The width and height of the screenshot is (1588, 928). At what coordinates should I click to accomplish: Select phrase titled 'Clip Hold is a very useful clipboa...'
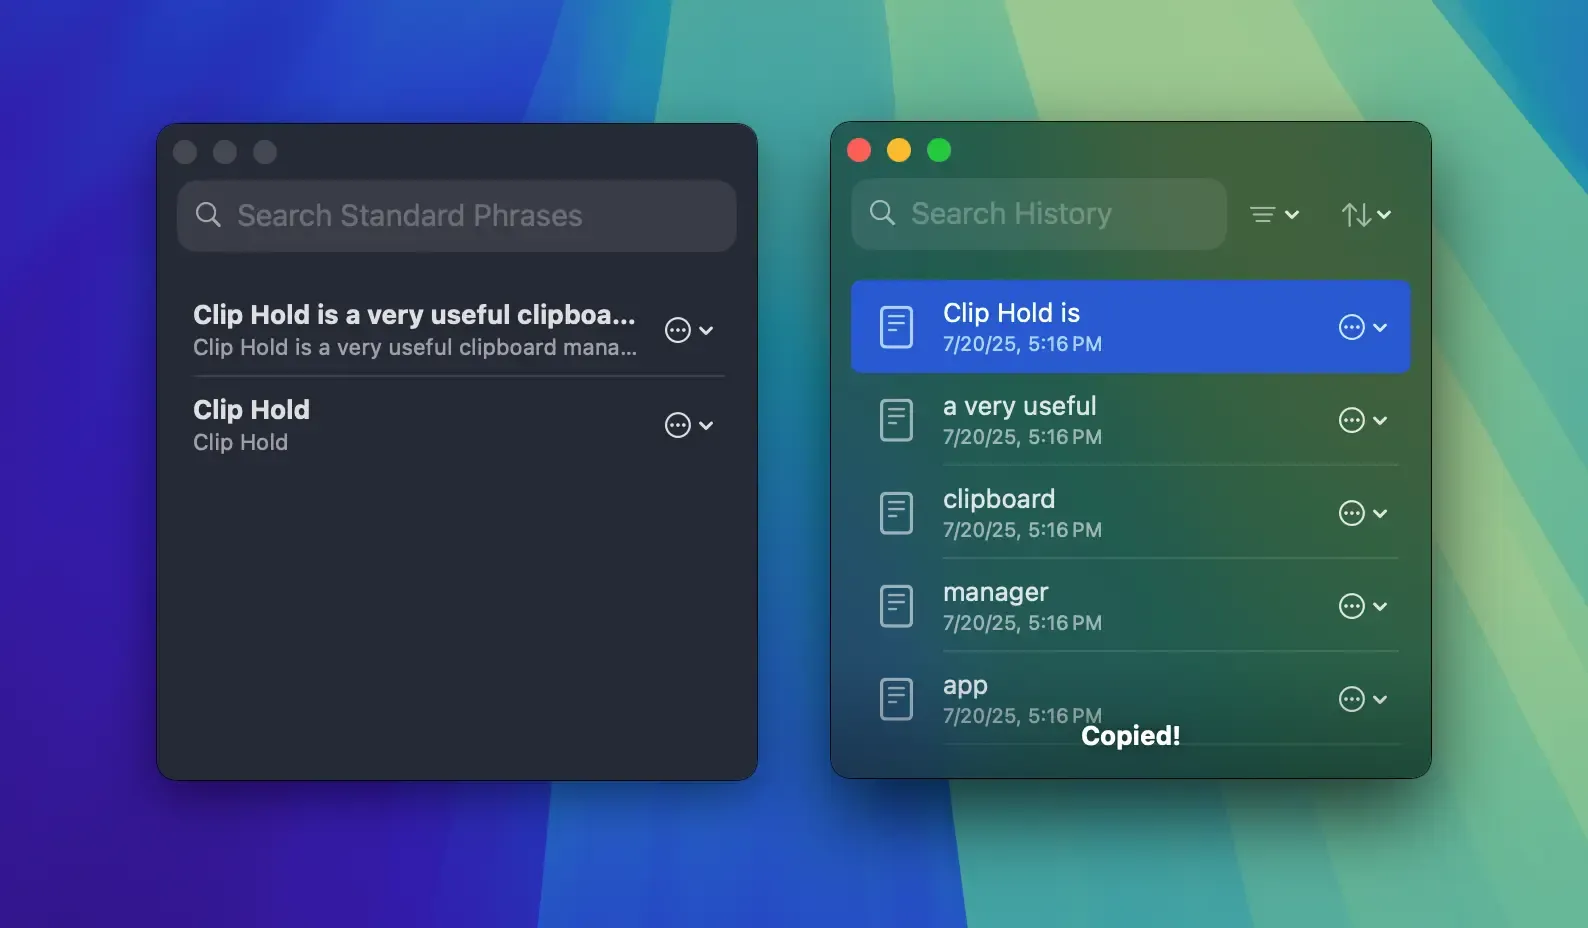(414, 315)
